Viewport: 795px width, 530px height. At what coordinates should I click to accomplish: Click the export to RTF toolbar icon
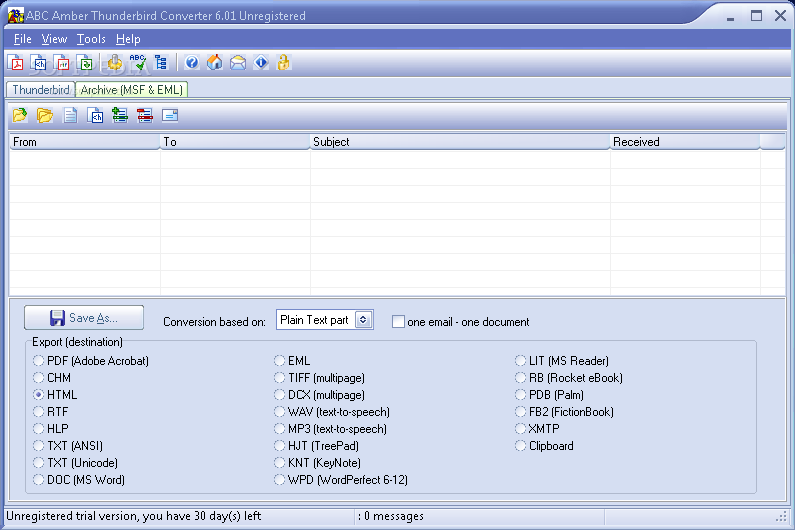(62, 63)
